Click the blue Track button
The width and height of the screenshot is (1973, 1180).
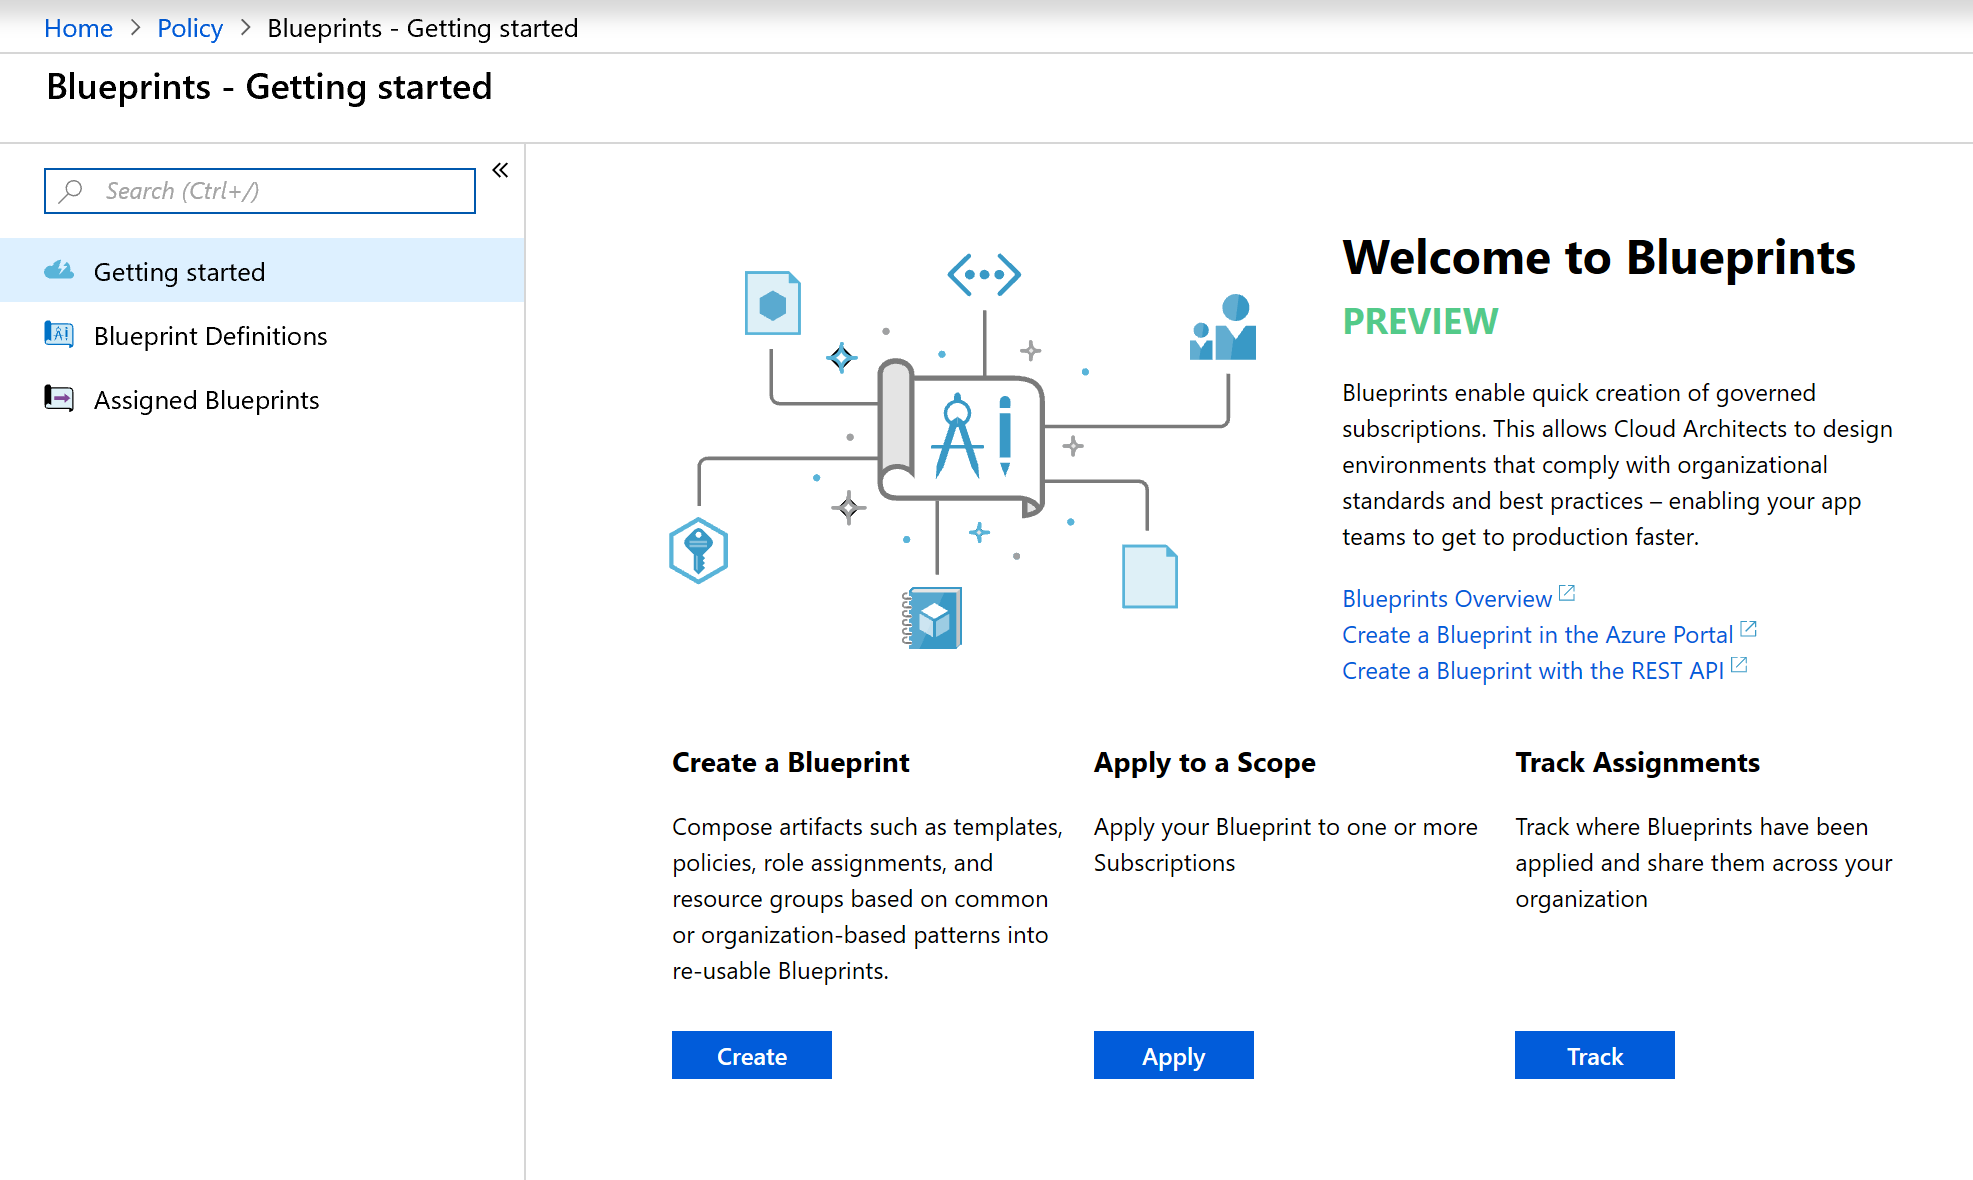tap(1595, 1055)
